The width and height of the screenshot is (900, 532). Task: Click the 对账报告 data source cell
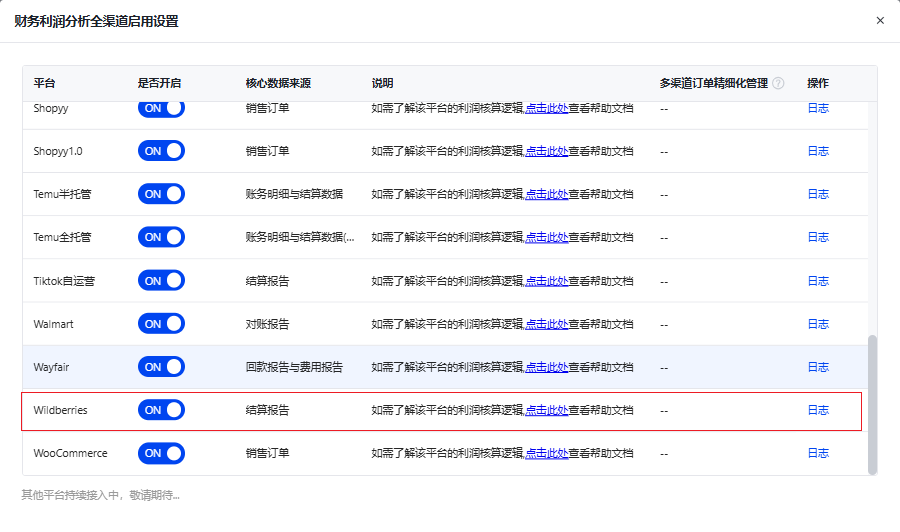267,324
